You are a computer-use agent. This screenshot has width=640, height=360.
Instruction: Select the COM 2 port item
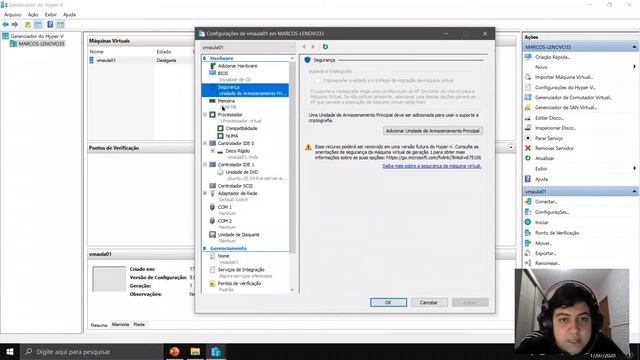[224, 221]
